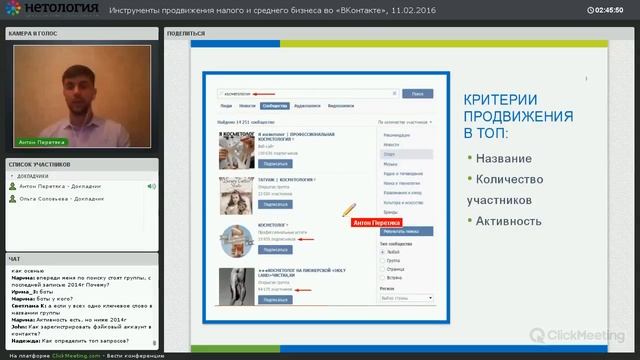Click the 02:45:50 session timer
640x360 pixels.
[x=609, y=10]
